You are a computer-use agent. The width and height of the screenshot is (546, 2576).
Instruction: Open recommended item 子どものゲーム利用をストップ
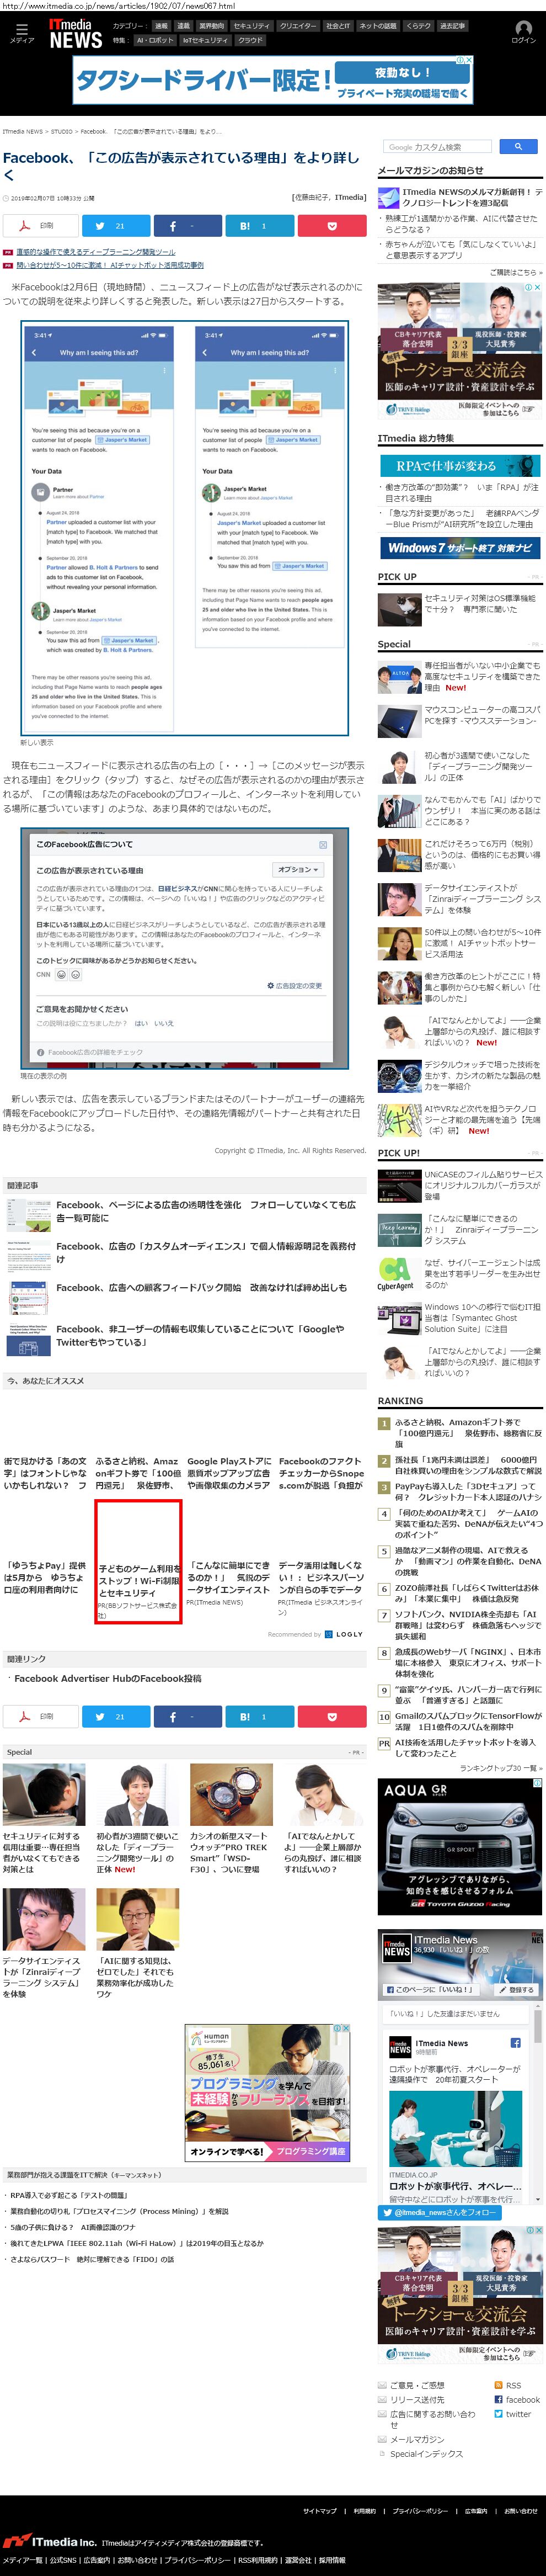tap(139, 1561)
